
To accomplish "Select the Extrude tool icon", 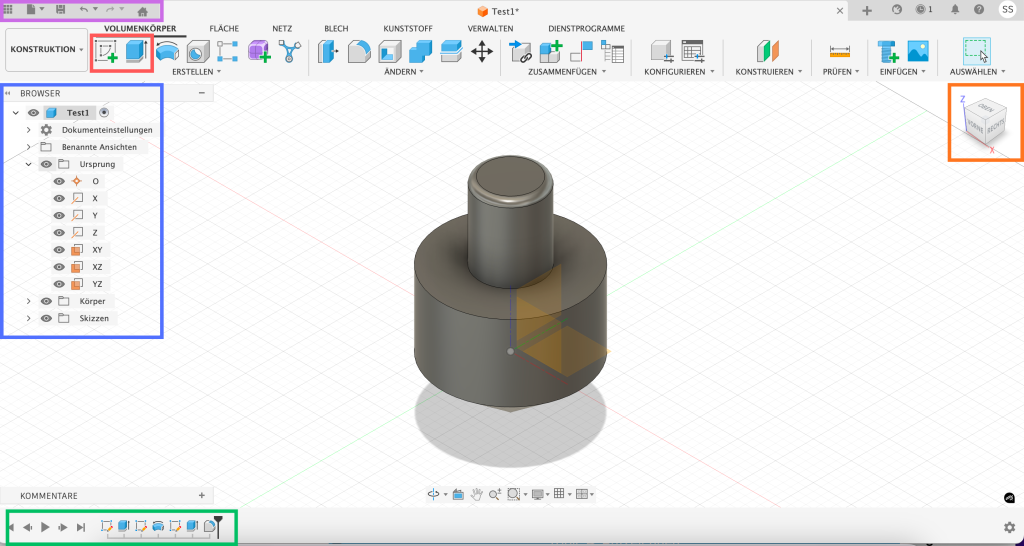I will [x=137, y=51].
